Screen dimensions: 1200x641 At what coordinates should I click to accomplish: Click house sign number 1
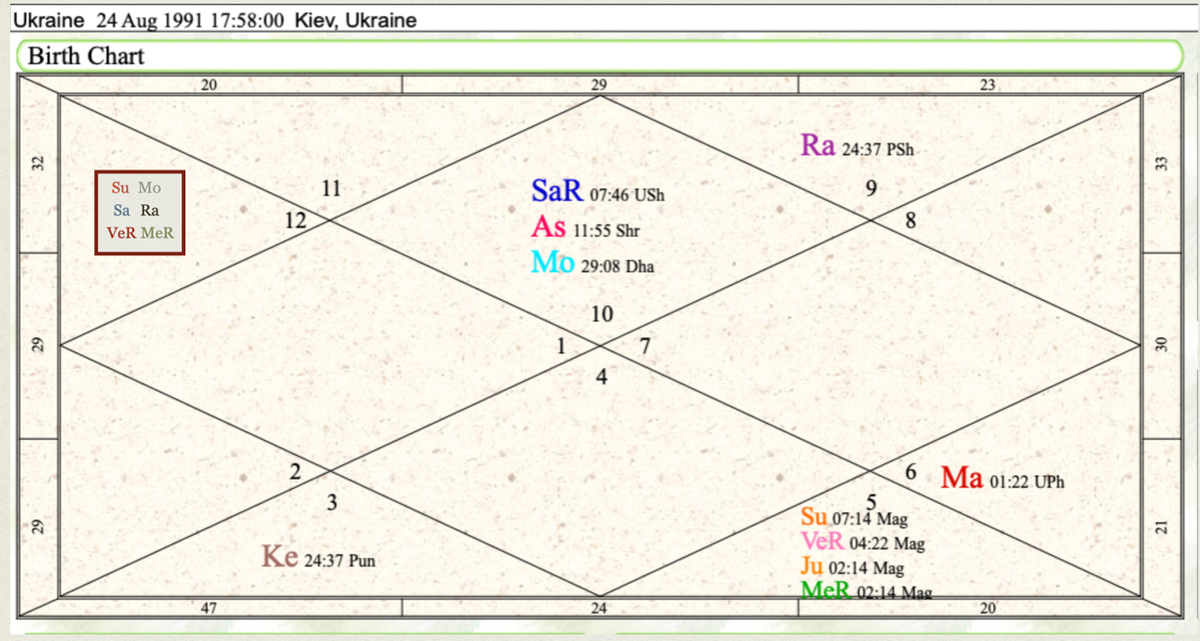point(561,347)
